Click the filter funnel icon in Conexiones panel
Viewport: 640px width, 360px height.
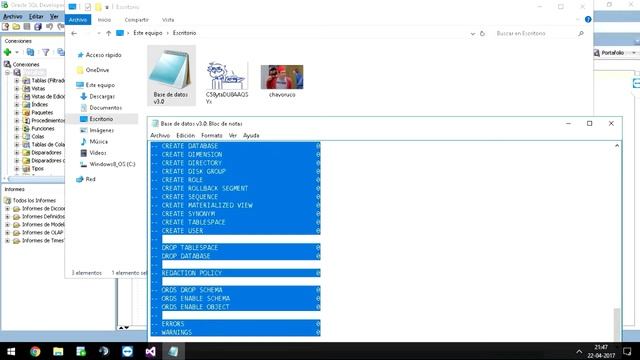coord(46,52)
